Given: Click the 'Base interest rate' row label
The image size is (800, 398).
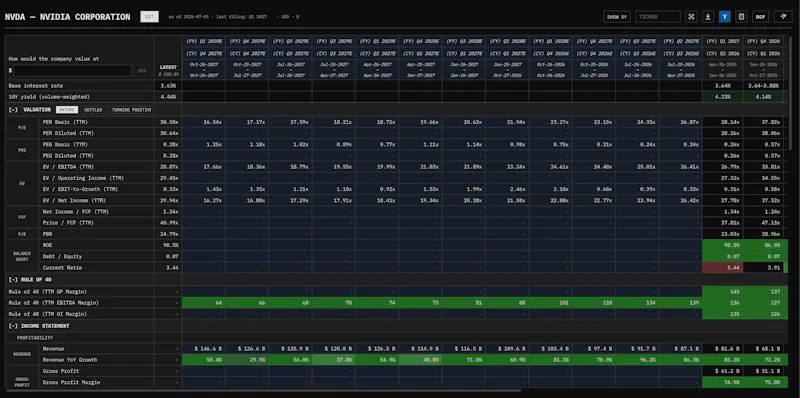Looking at the screenshot, I should [35, 86].
